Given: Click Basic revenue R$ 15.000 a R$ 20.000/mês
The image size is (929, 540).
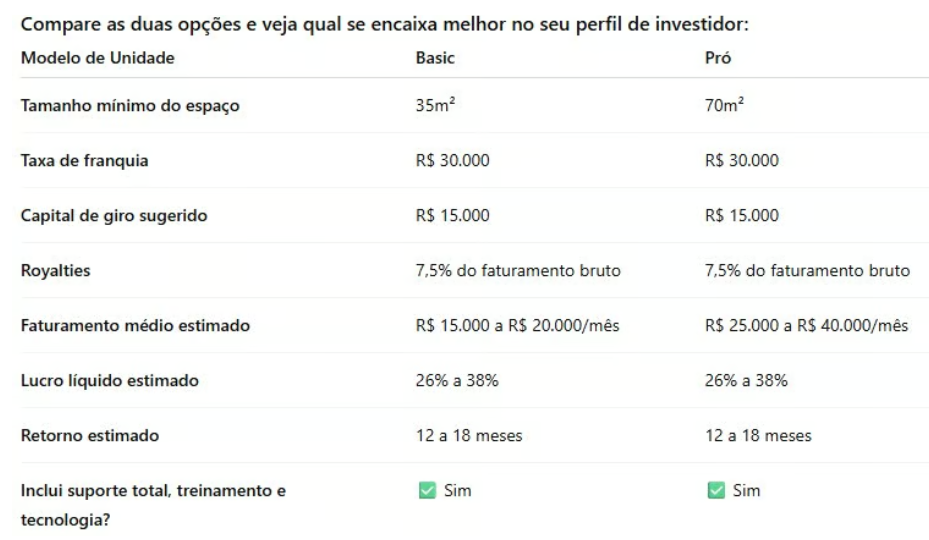Looking at the screenshot, I should point(517,325).
